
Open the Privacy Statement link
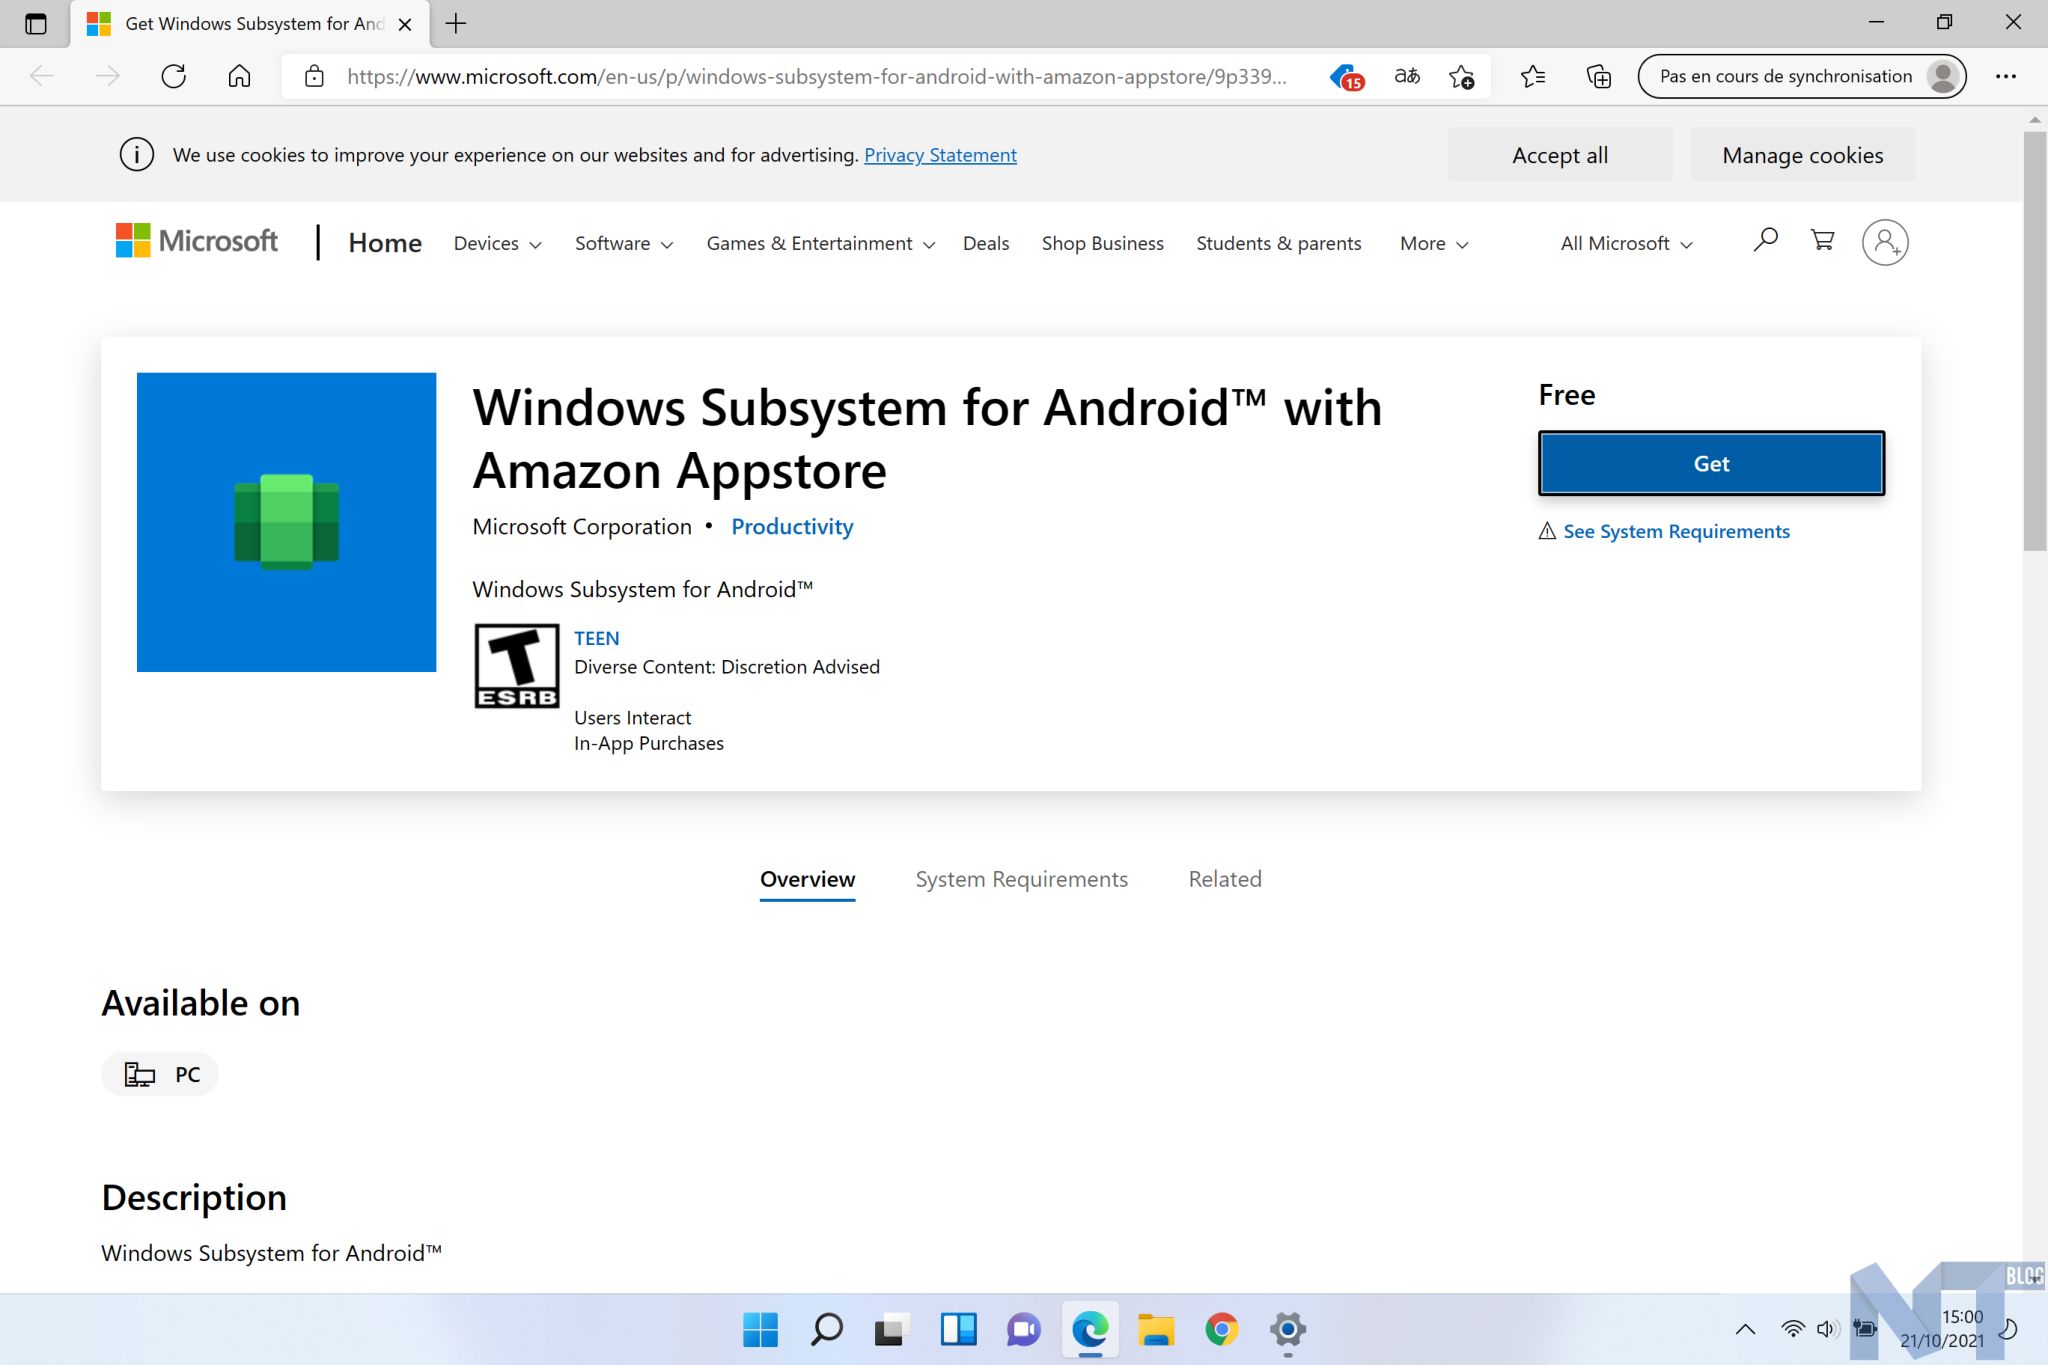[940, 155]
